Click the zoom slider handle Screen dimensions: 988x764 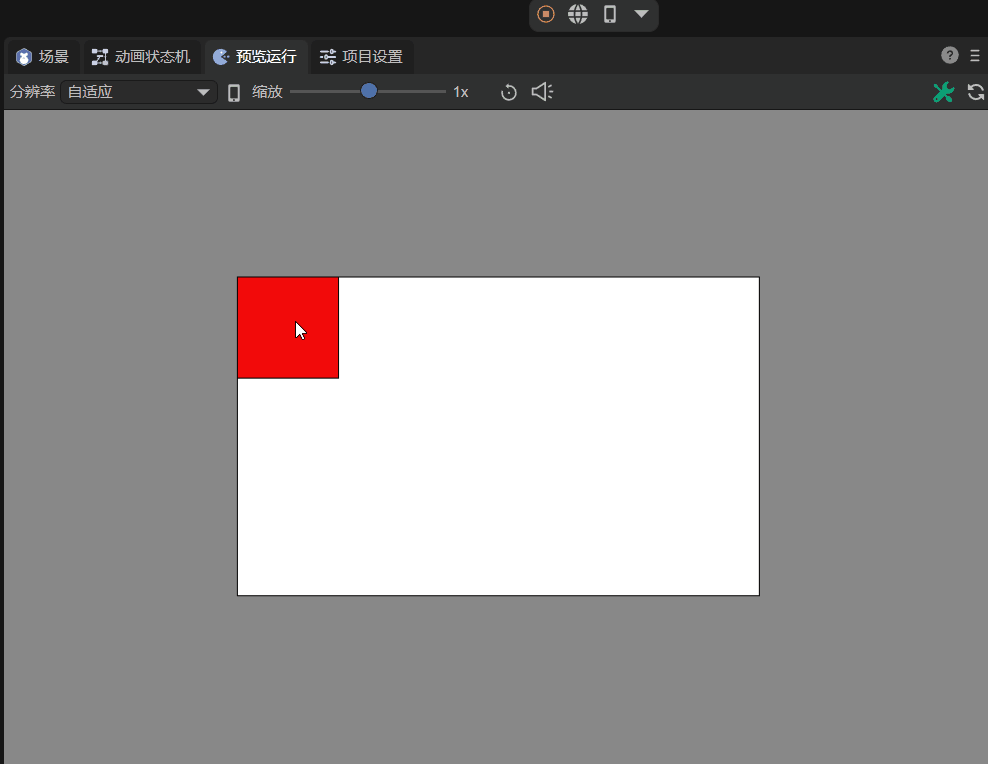click(x=369, y=91)
